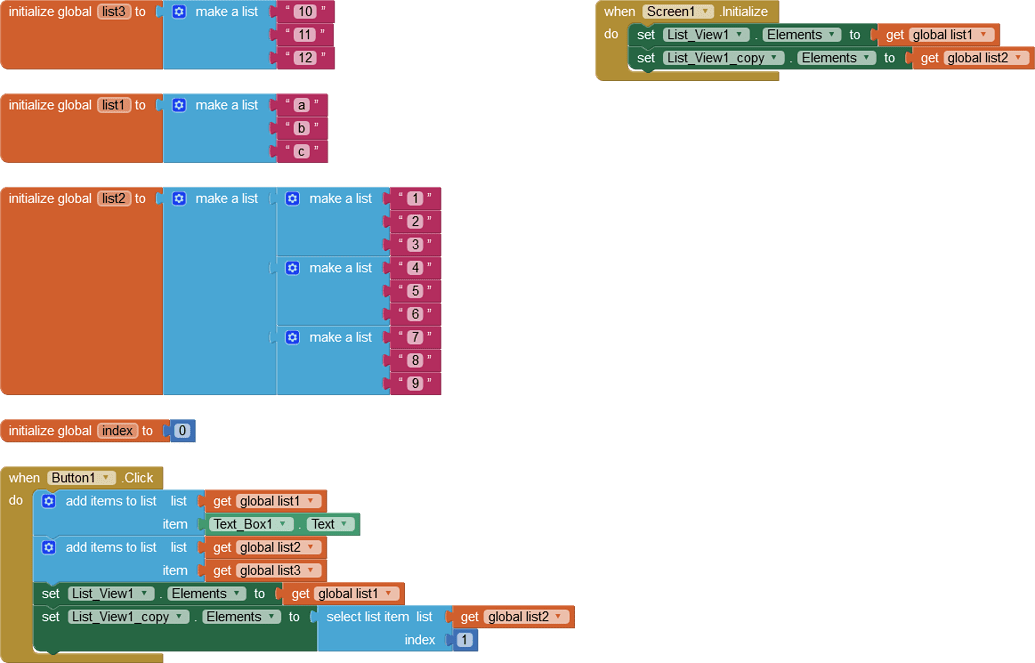Click the "1" index block in select list item
1035x663 pixels.
click(x=463, y=639)
